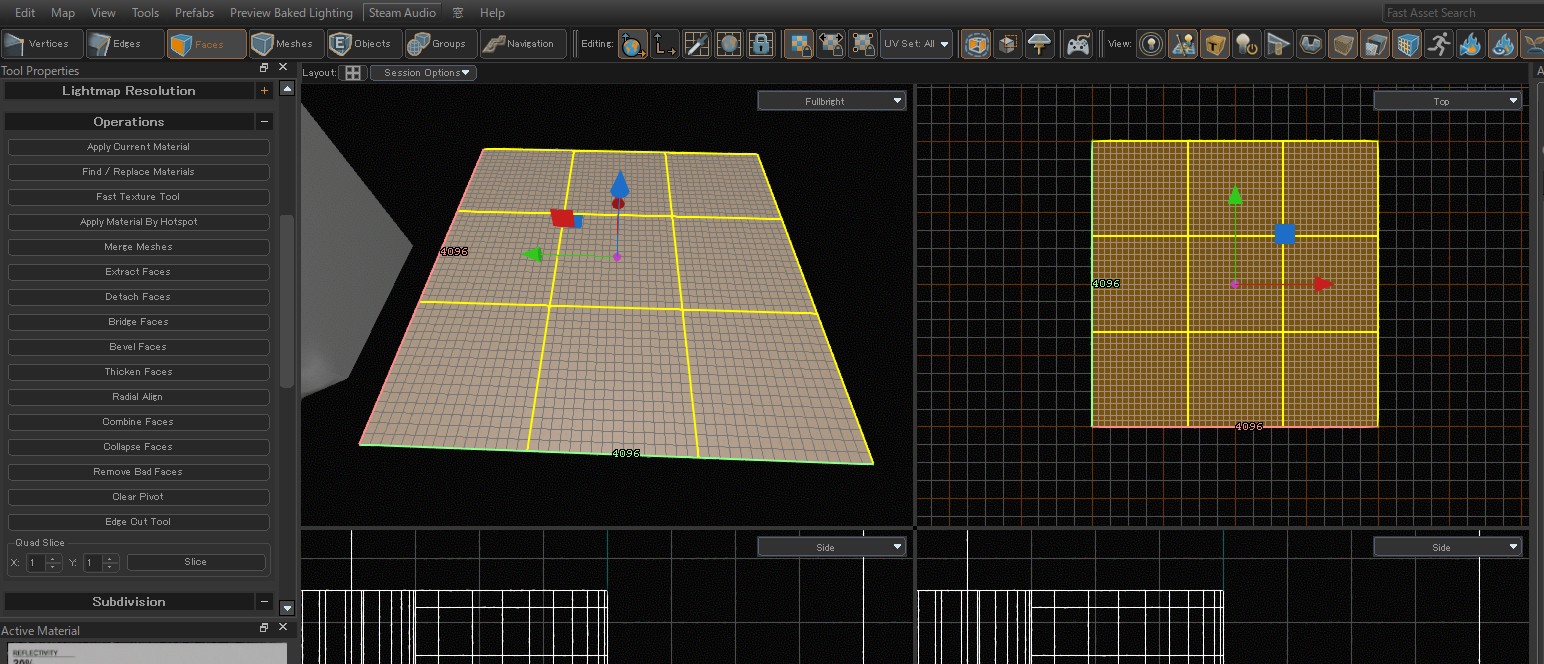
Task: Click the running man icon in View toolbar
Action: pyautogui.click(x=1439, y=44)
